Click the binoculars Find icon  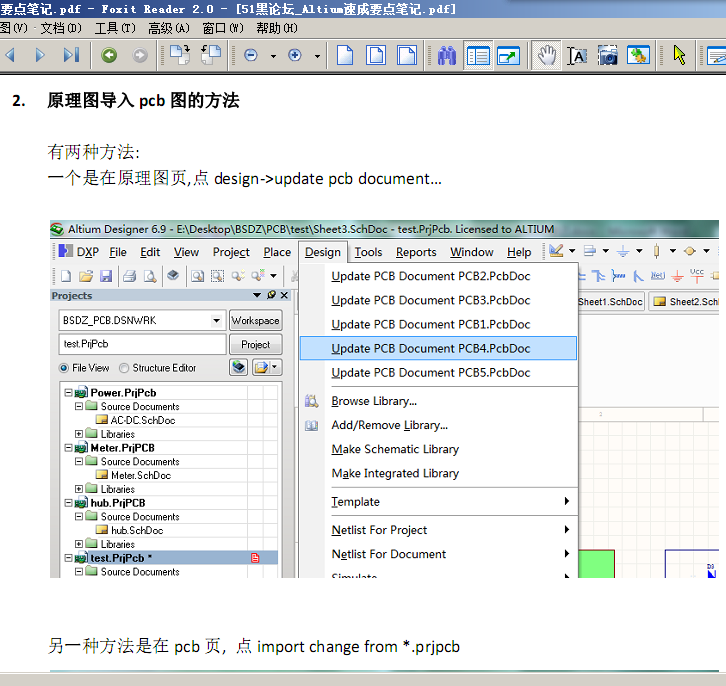point(446,56)
